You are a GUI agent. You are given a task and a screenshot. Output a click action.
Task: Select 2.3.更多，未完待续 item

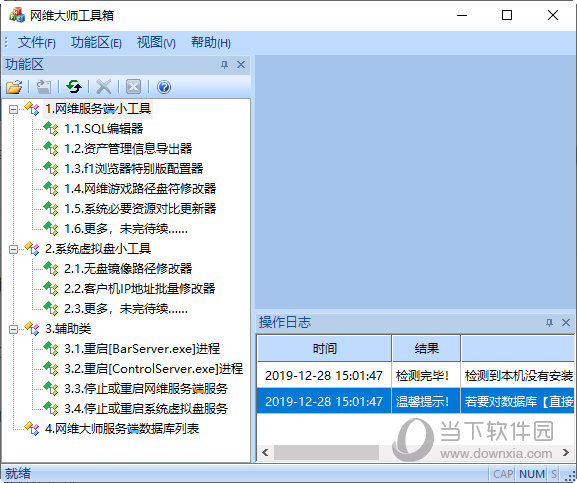point(126,308)
